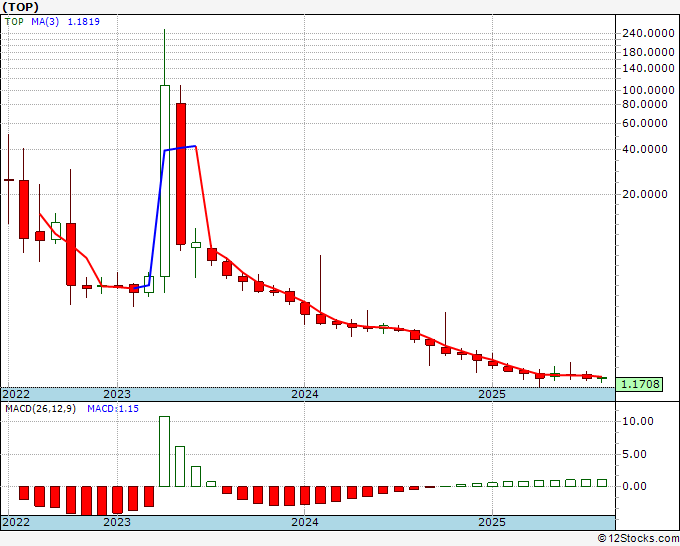Click the 100.0000 price axis label
The image size is (680, 546).
tap(648, 90)
